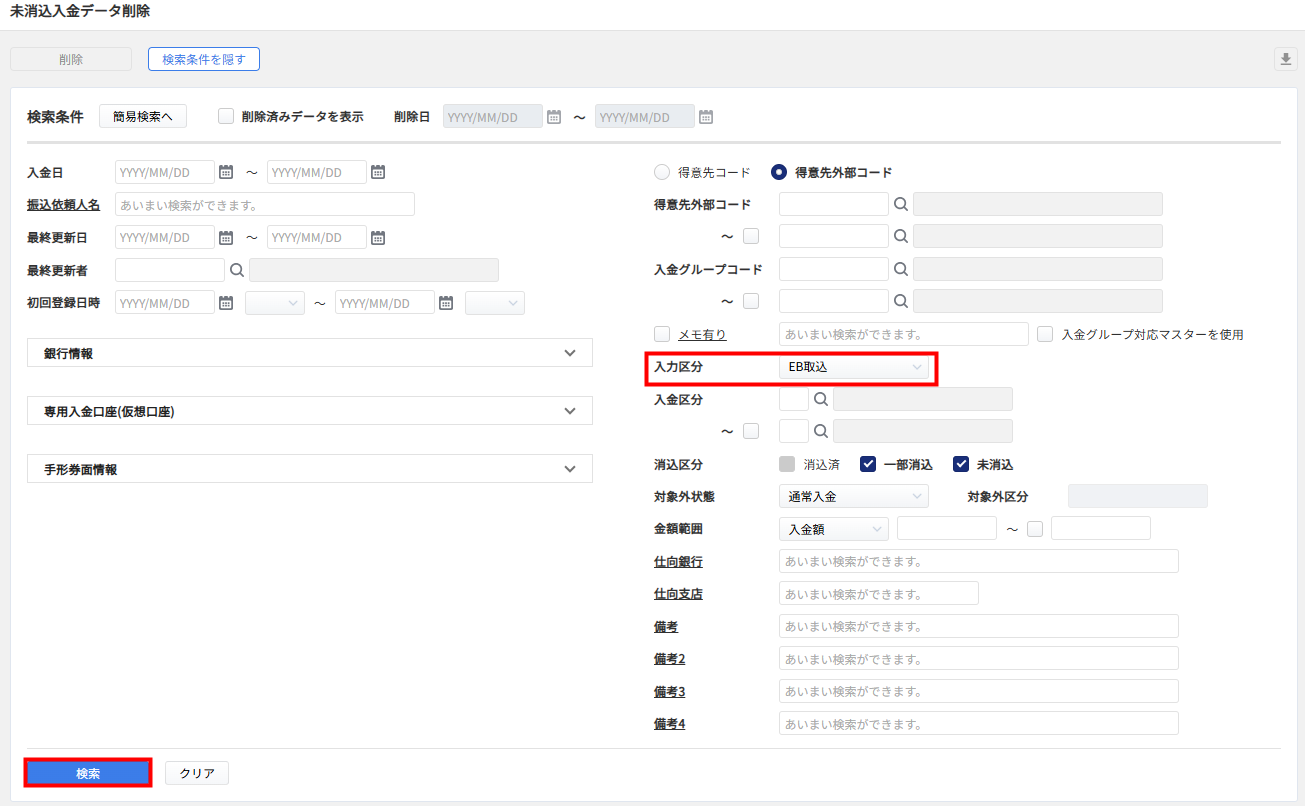The height and width of the screenshot is (806, 1305).
Task: Click the download icon at top right
Action: point(1285,59)
